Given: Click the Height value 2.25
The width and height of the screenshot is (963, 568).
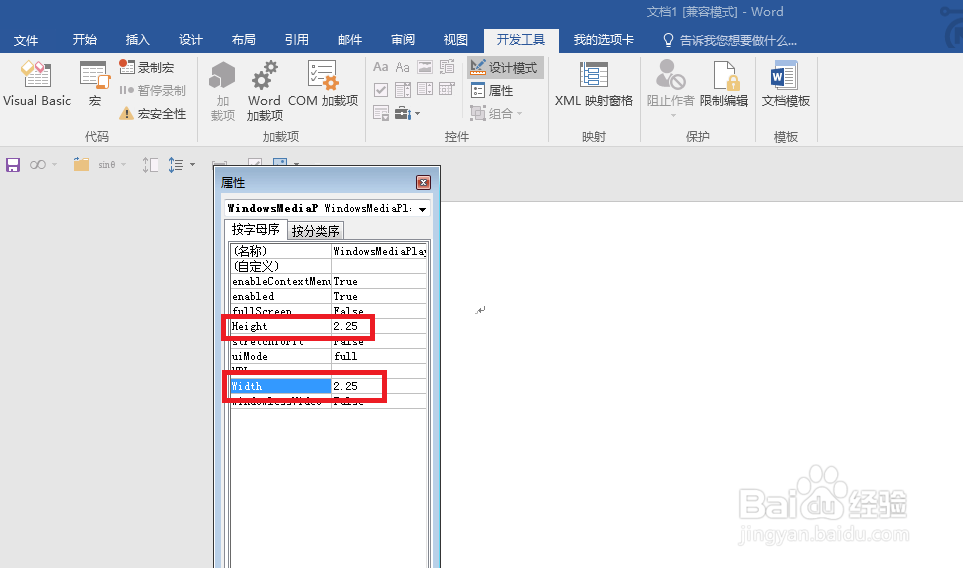Looking at the screenshot, I should point(345,326).
